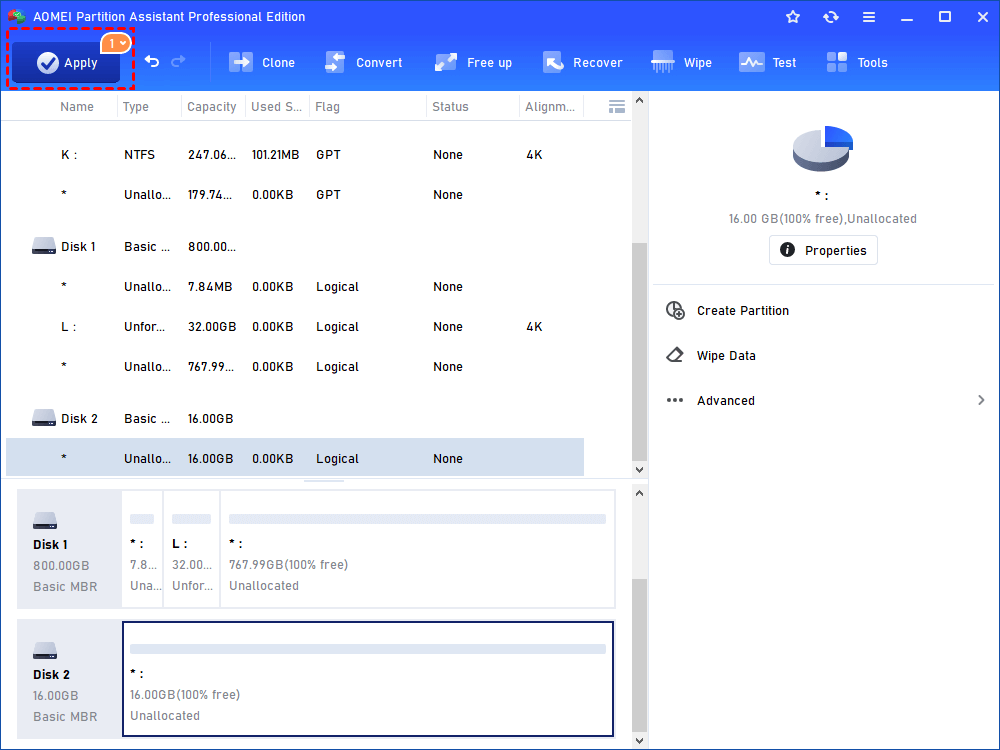Open the Free up tool
1000x750 pixels.
tap(473, 62)
